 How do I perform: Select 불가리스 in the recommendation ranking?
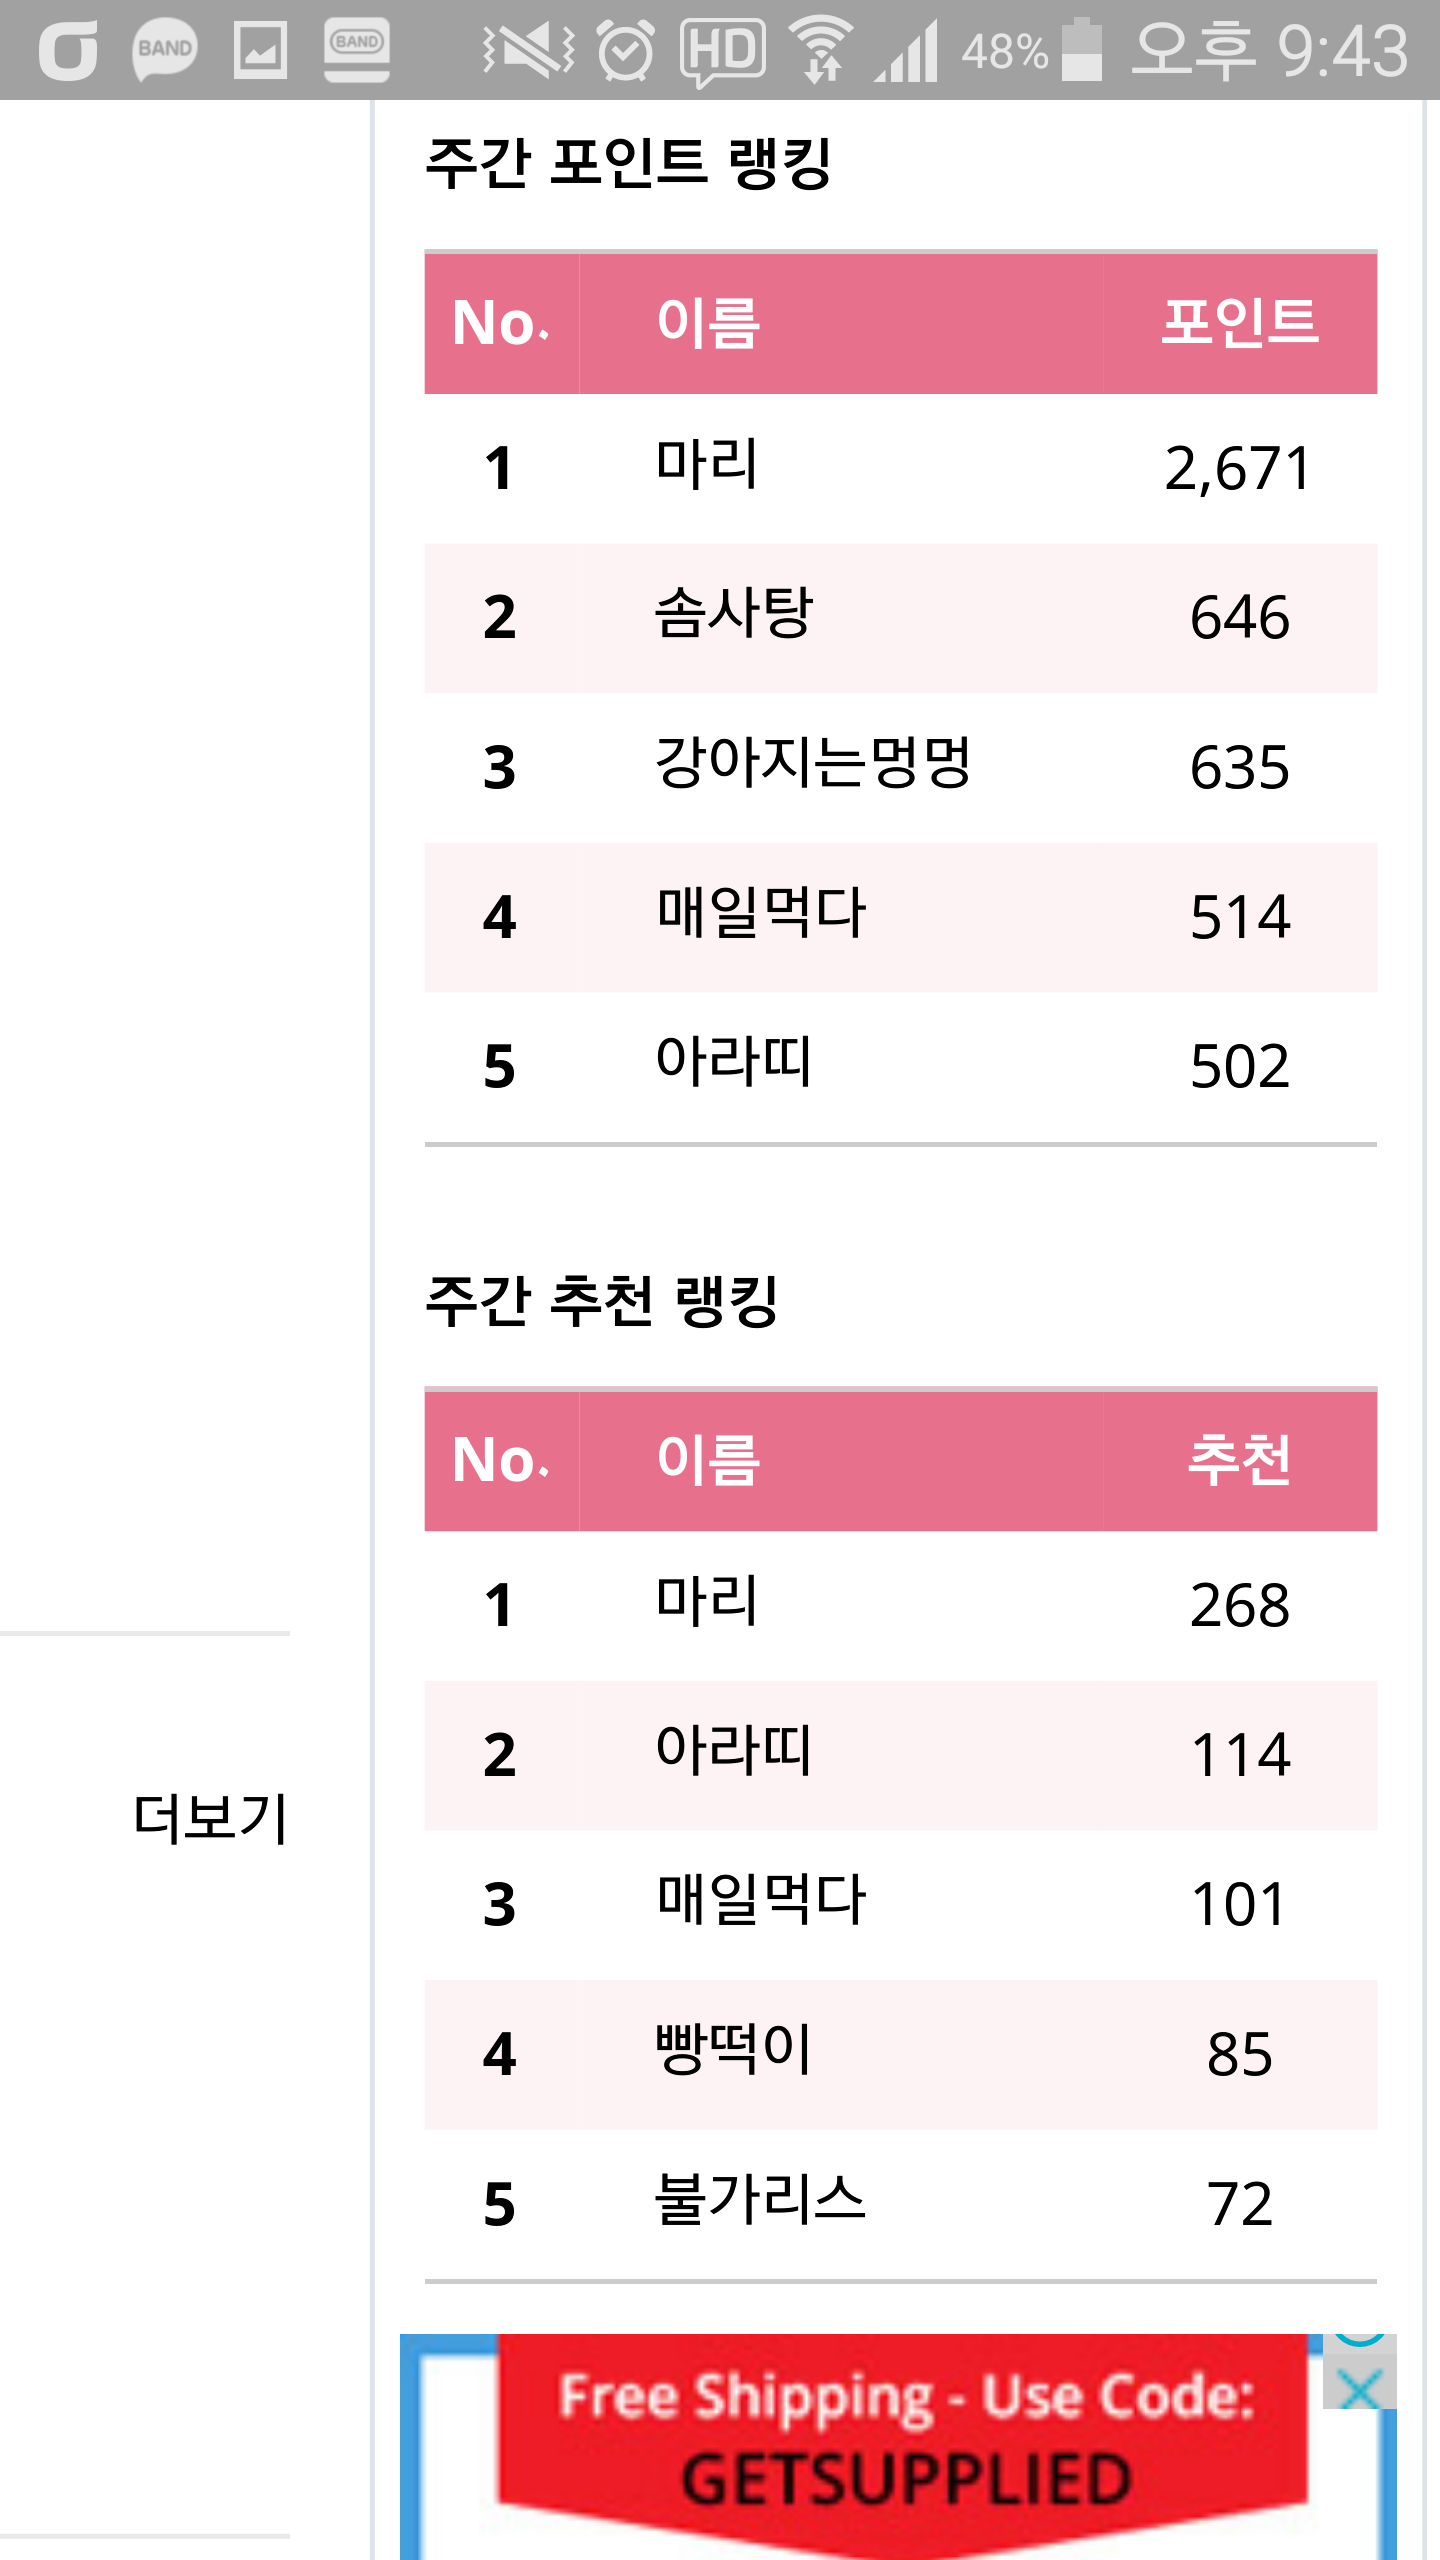759,2202
